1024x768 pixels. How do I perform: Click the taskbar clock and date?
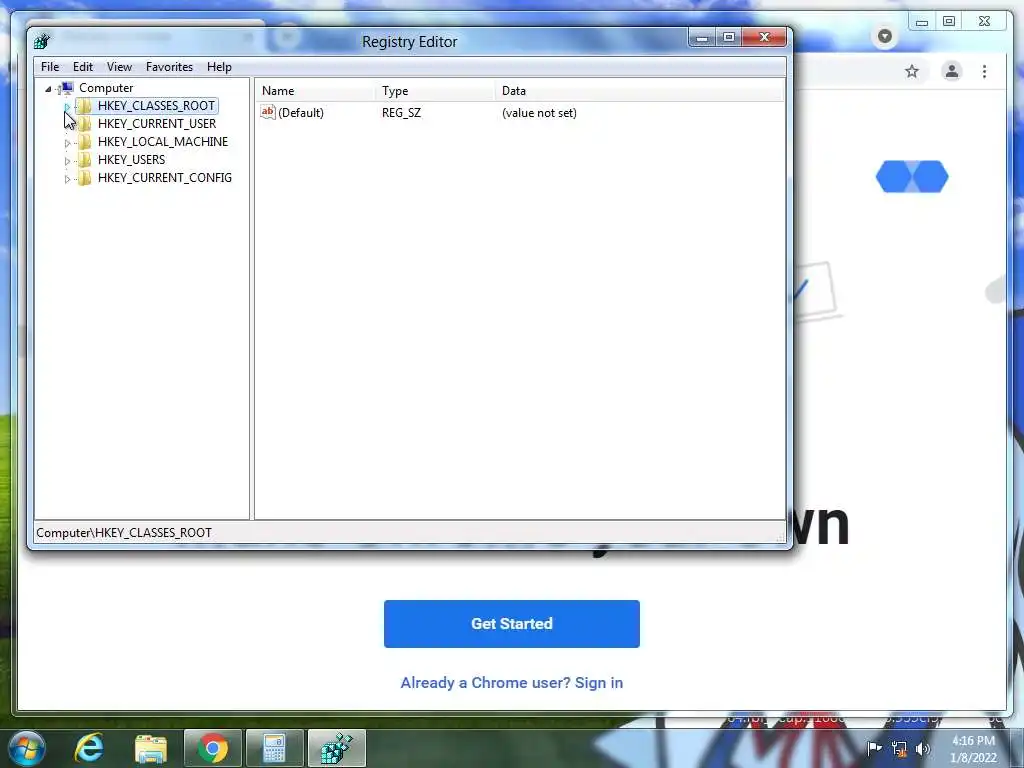coord(974,749)
